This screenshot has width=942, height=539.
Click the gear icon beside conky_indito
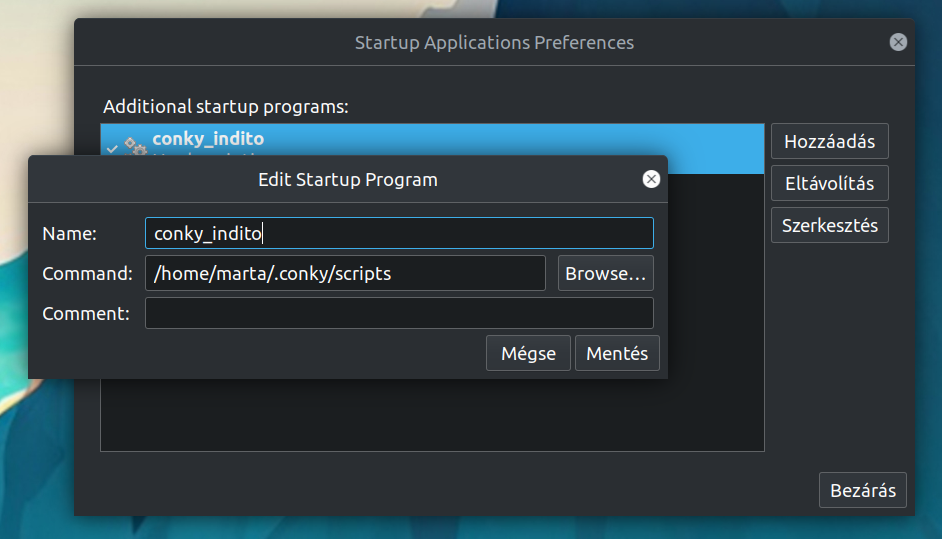pyautogui.click(x=135, y=146)
